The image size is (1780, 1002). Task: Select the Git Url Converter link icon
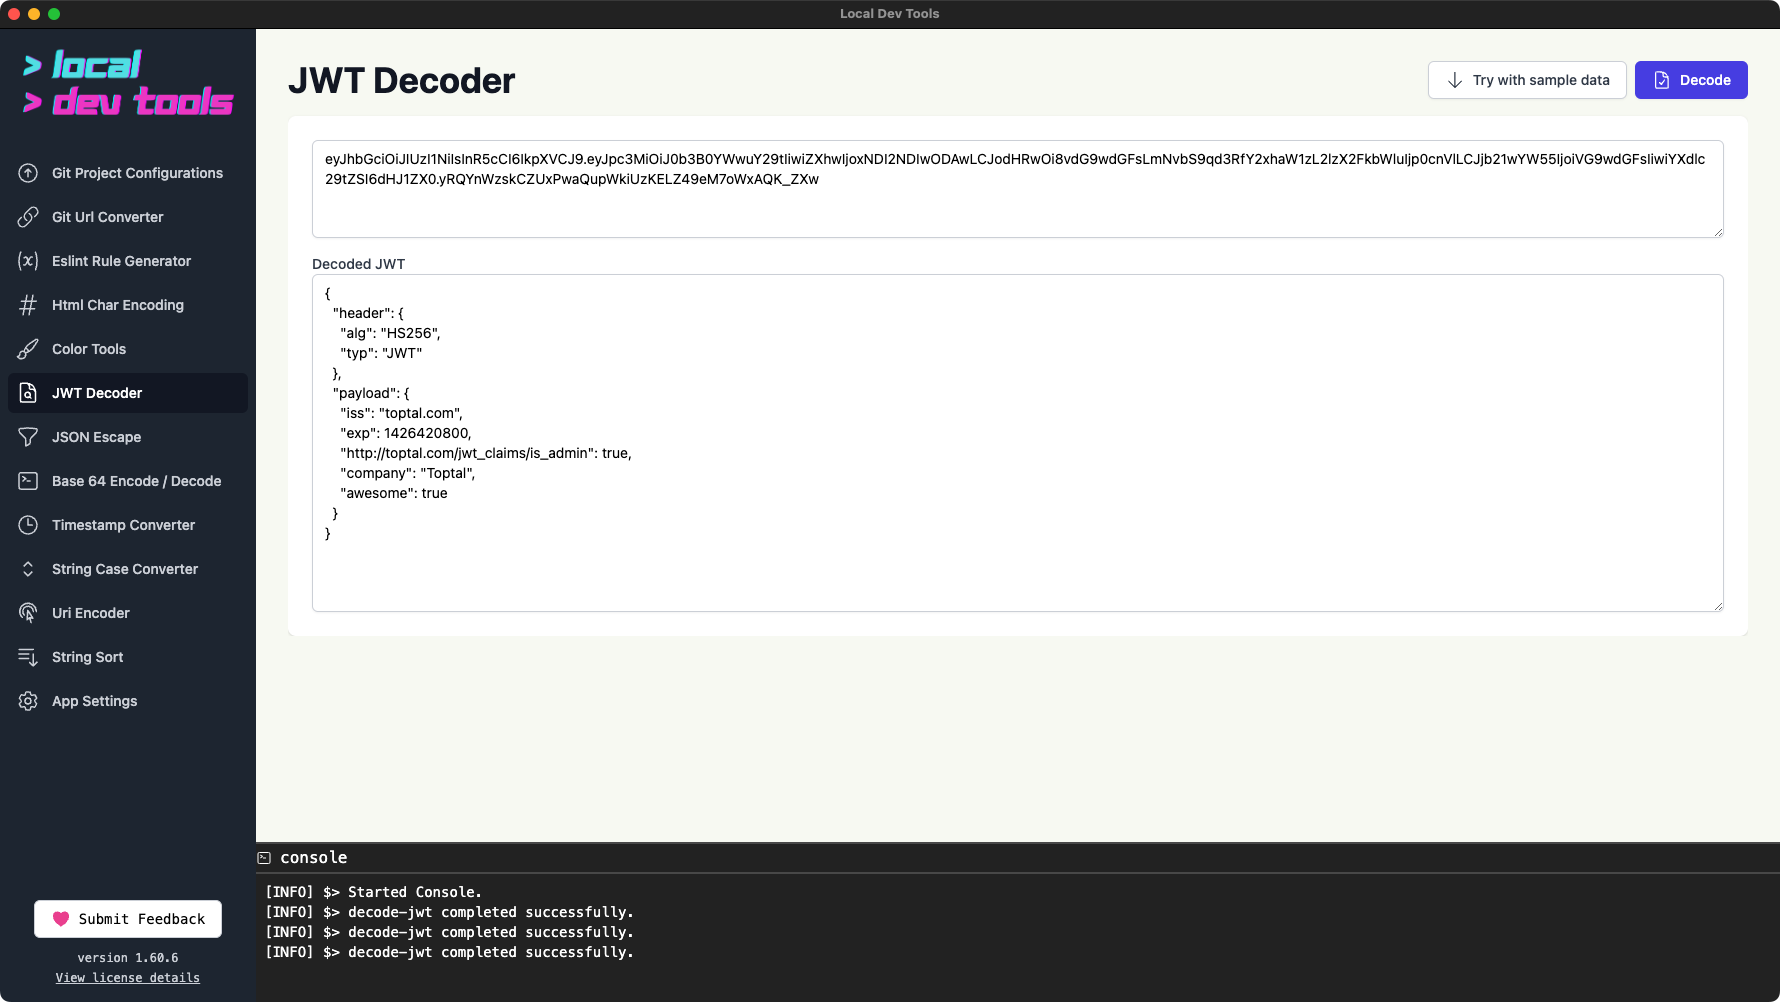(x=28, y=217)
